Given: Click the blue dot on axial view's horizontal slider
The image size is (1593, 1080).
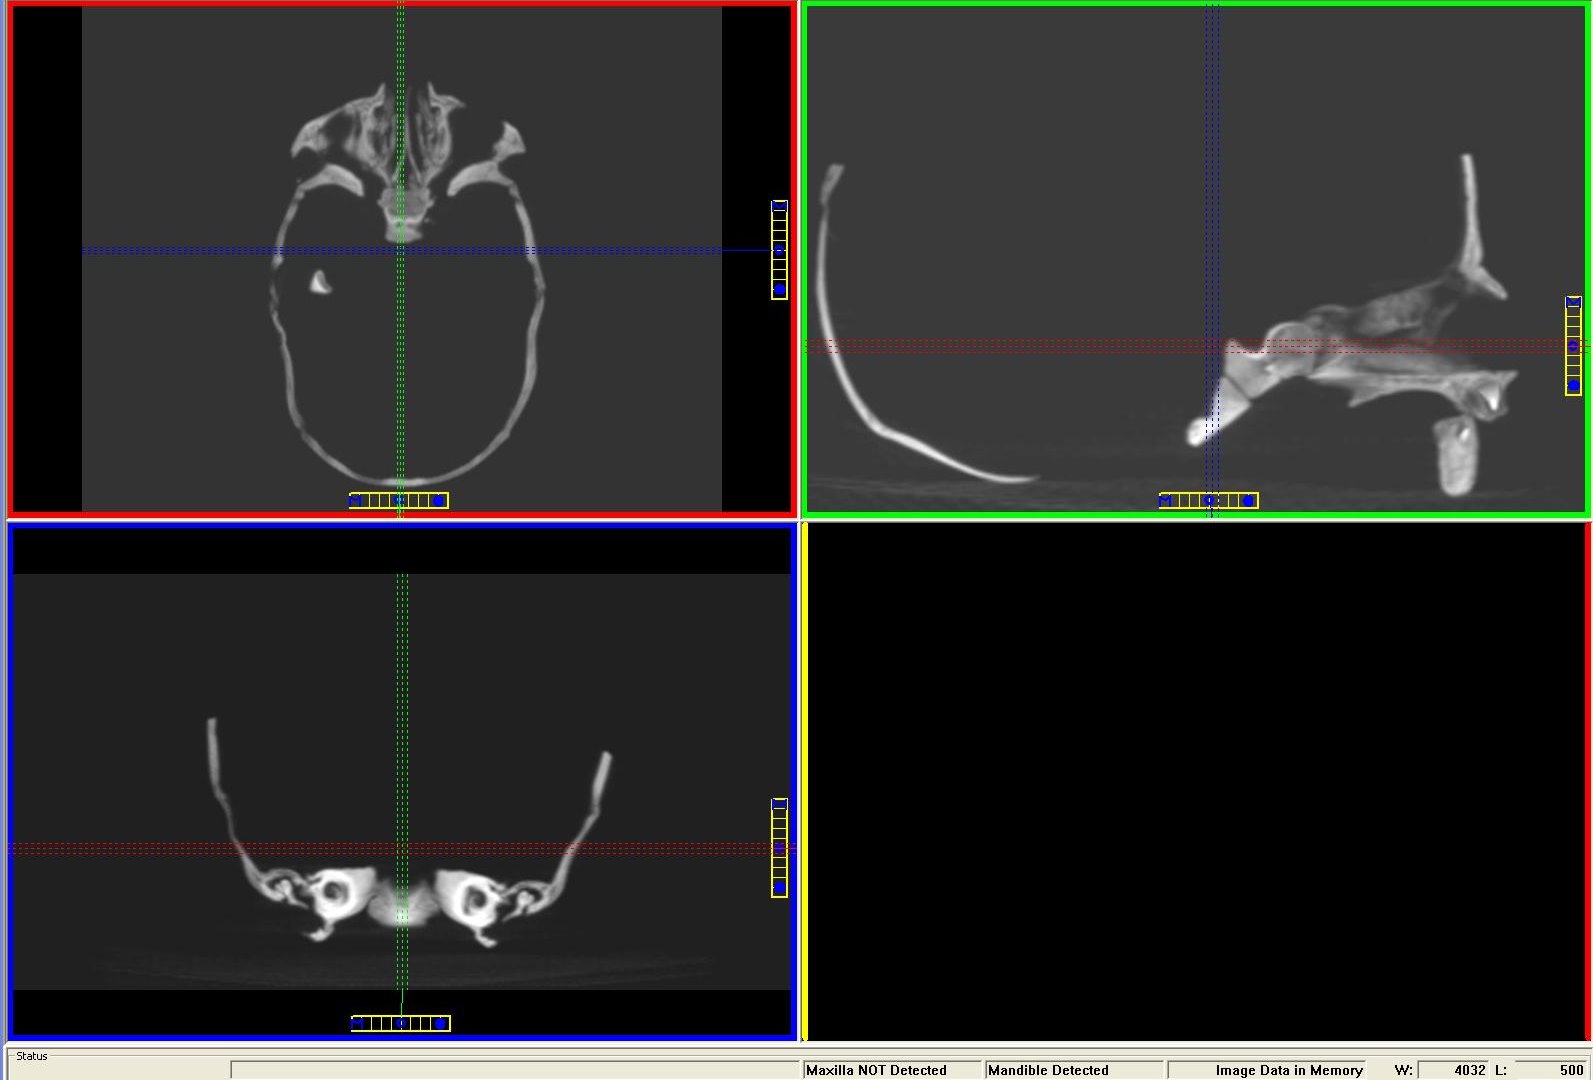Looking at the screenshot, I should (x=438, y=500).
